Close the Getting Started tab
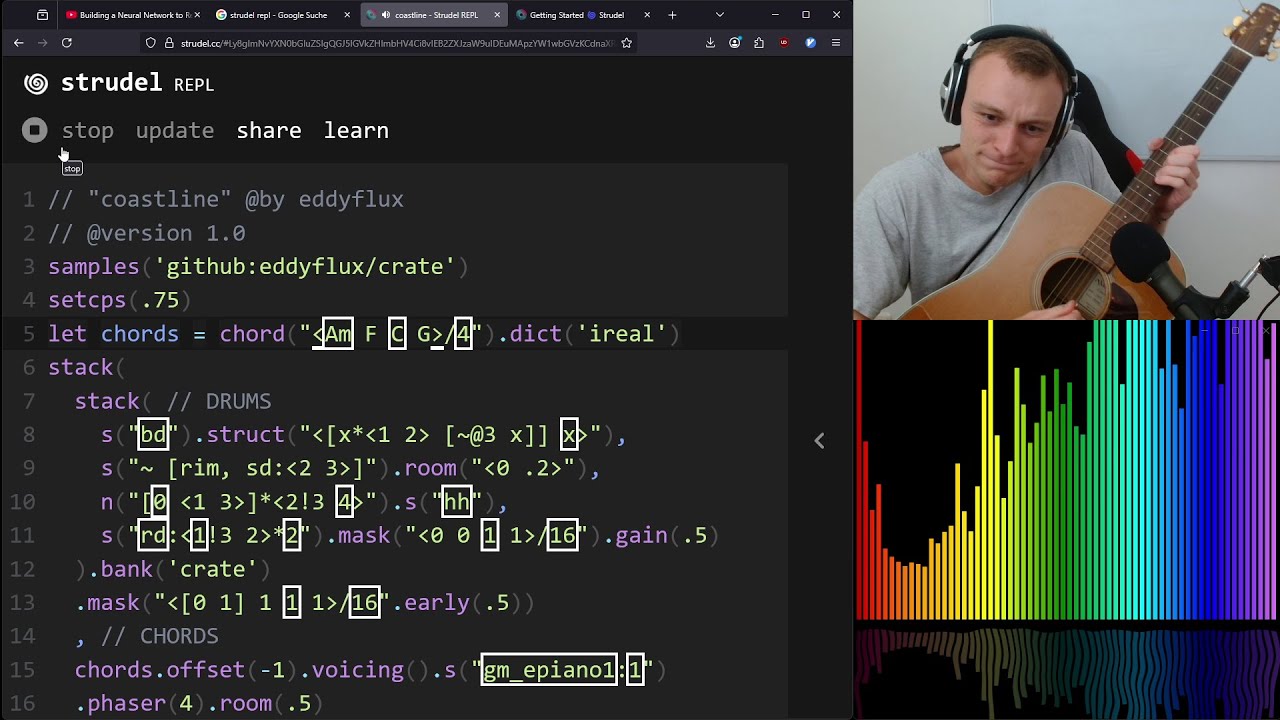The width and height of the screenshot is (1280, 720). [x=647, y=15]
